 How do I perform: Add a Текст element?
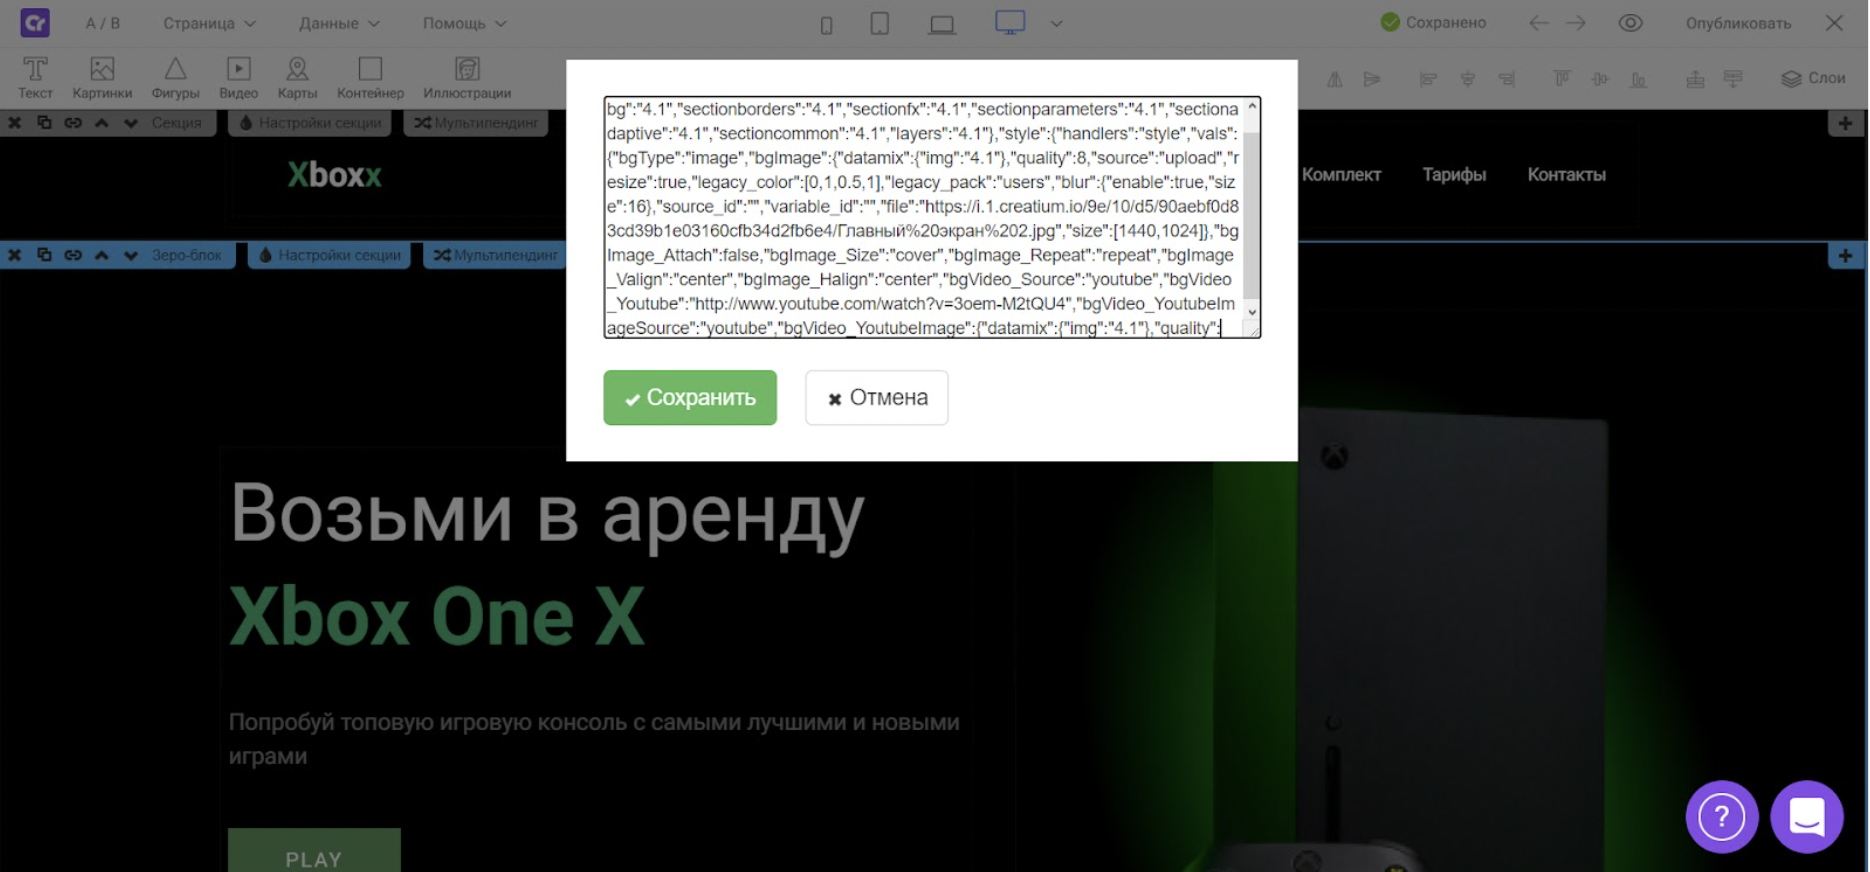35,77
